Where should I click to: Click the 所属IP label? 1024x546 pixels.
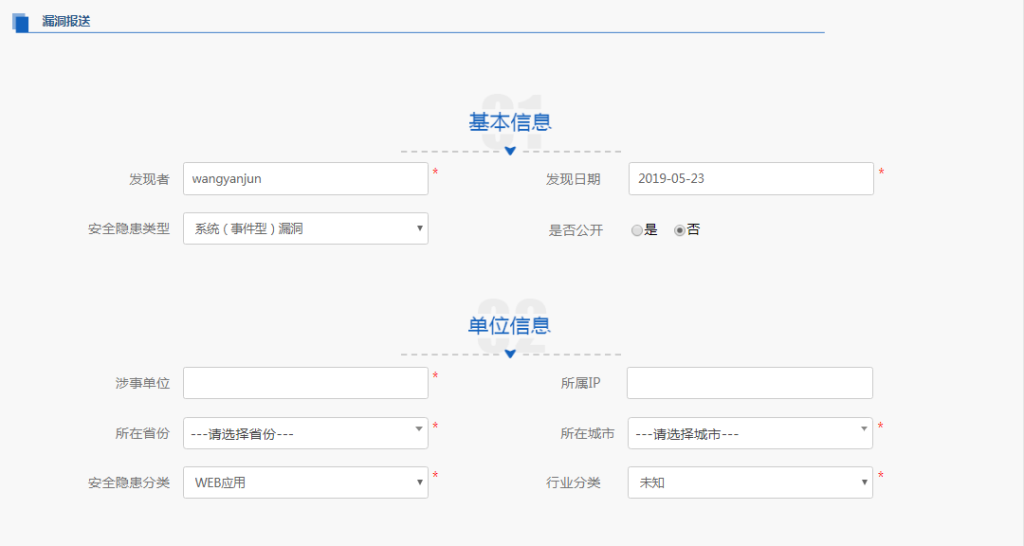pos(580,383)
